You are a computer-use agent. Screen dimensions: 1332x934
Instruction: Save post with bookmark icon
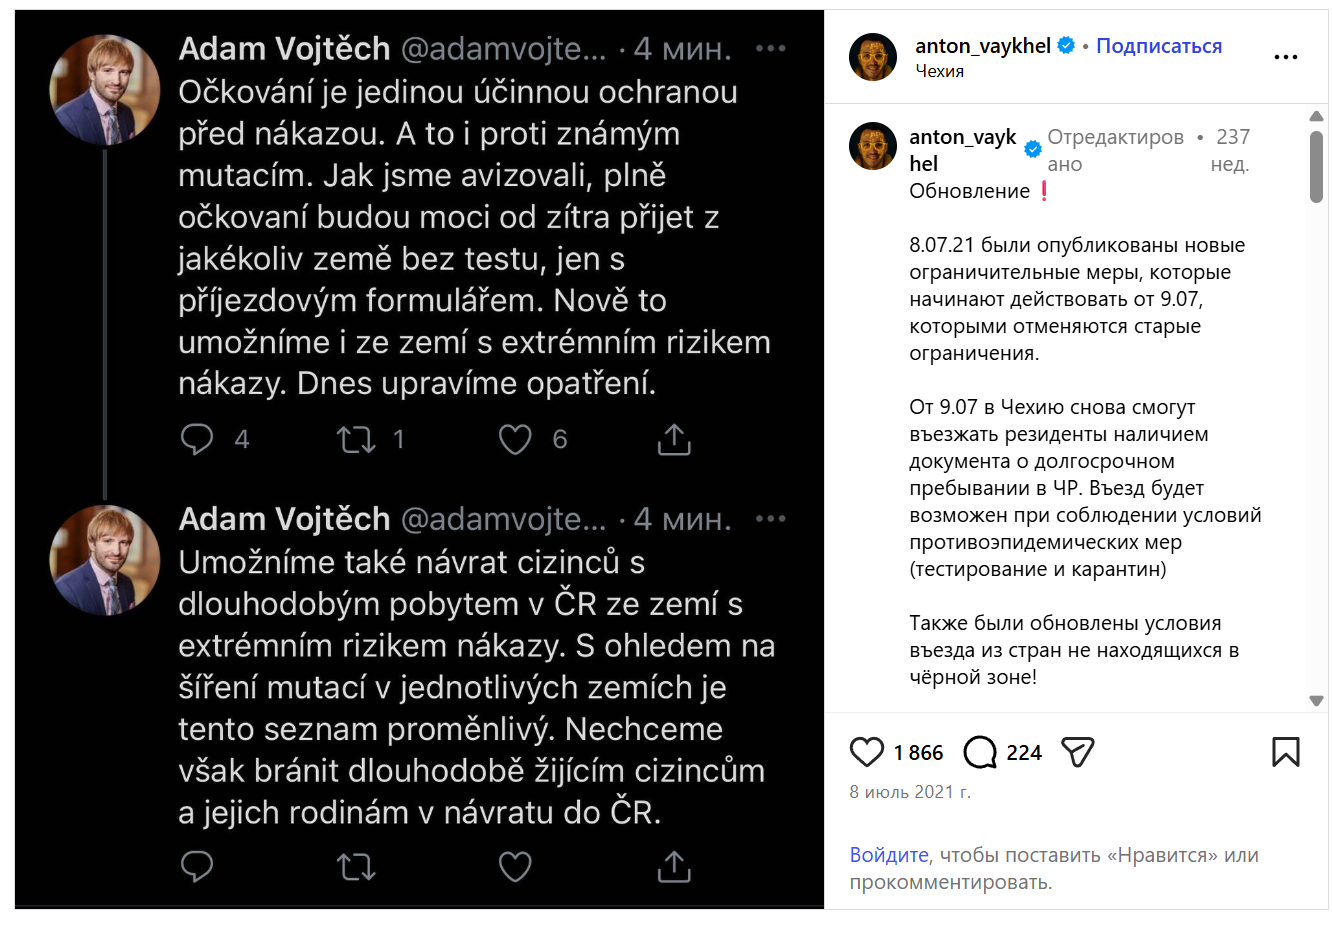coord(1285,752)
